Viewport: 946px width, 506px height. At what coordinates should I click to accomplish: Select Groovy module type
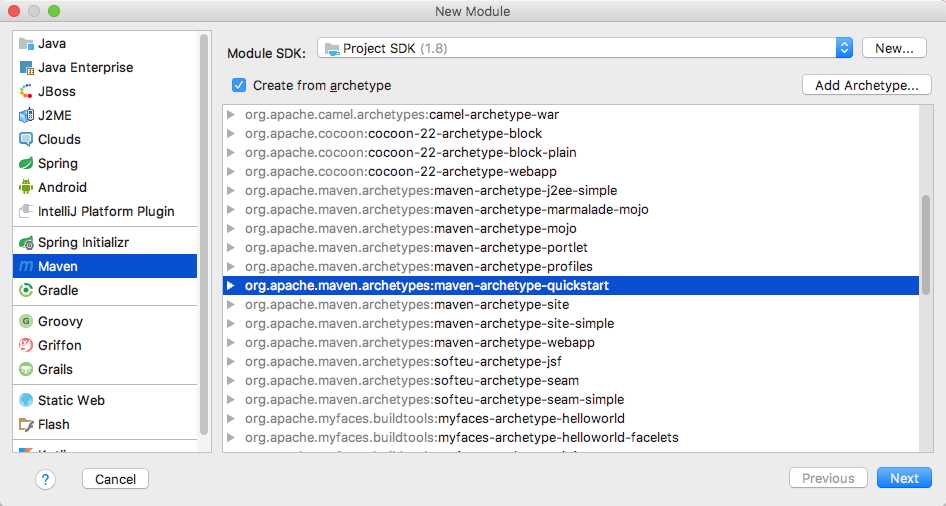105,321
